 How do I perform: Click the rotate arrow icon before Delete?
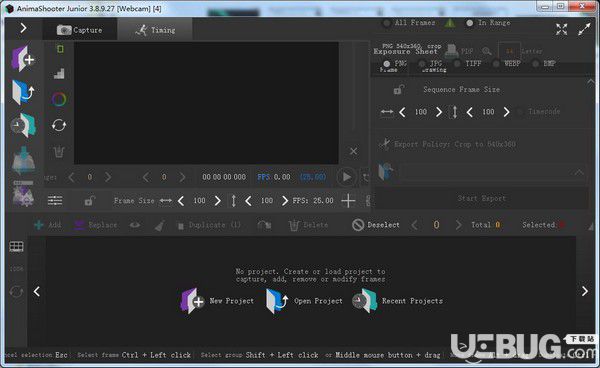coord(264,225)
